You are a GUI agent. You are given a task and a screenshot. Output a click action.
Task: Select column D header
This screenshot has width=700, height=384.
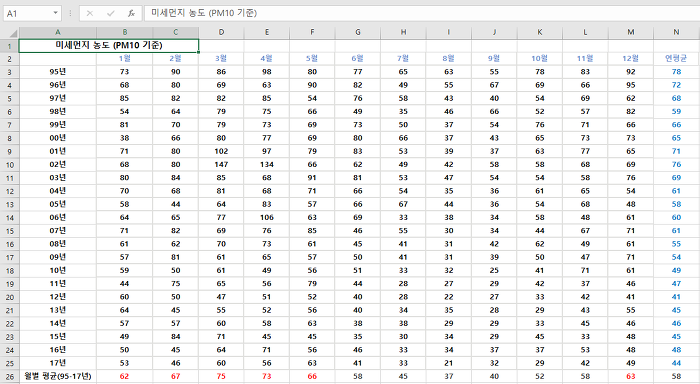221,32
